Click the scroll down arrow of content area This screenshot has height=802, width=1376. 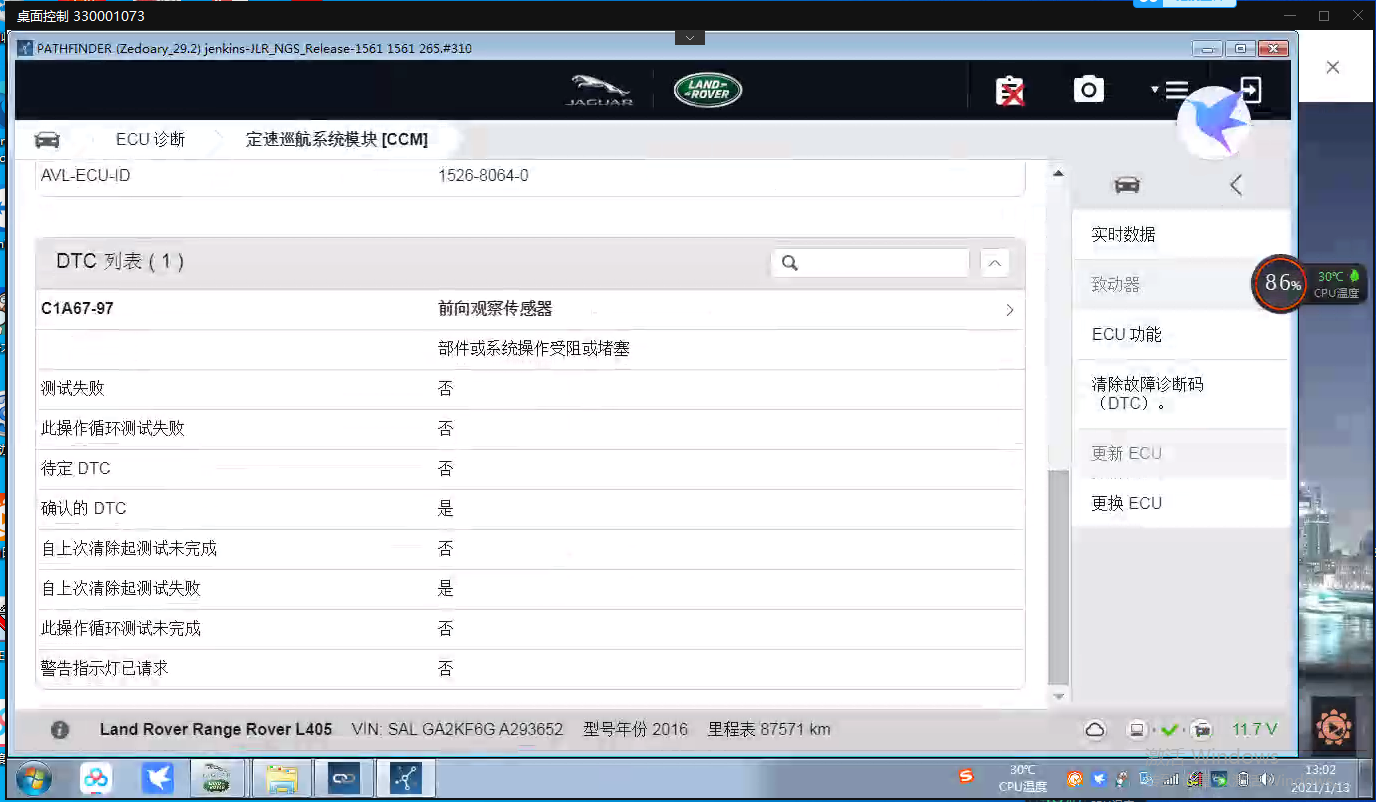pyautogui.click(x=1058, y=696)
